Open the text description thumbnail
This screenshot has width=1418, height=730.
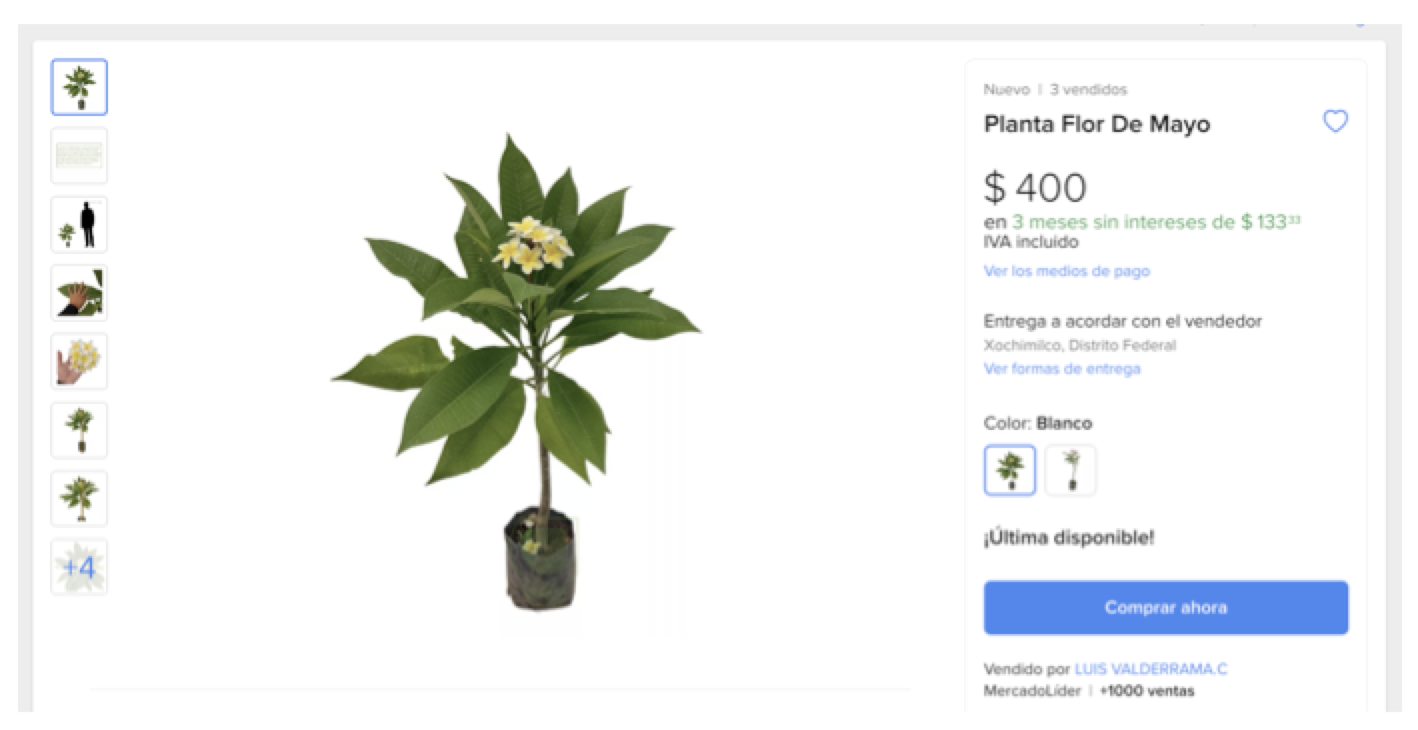[79, 156]
